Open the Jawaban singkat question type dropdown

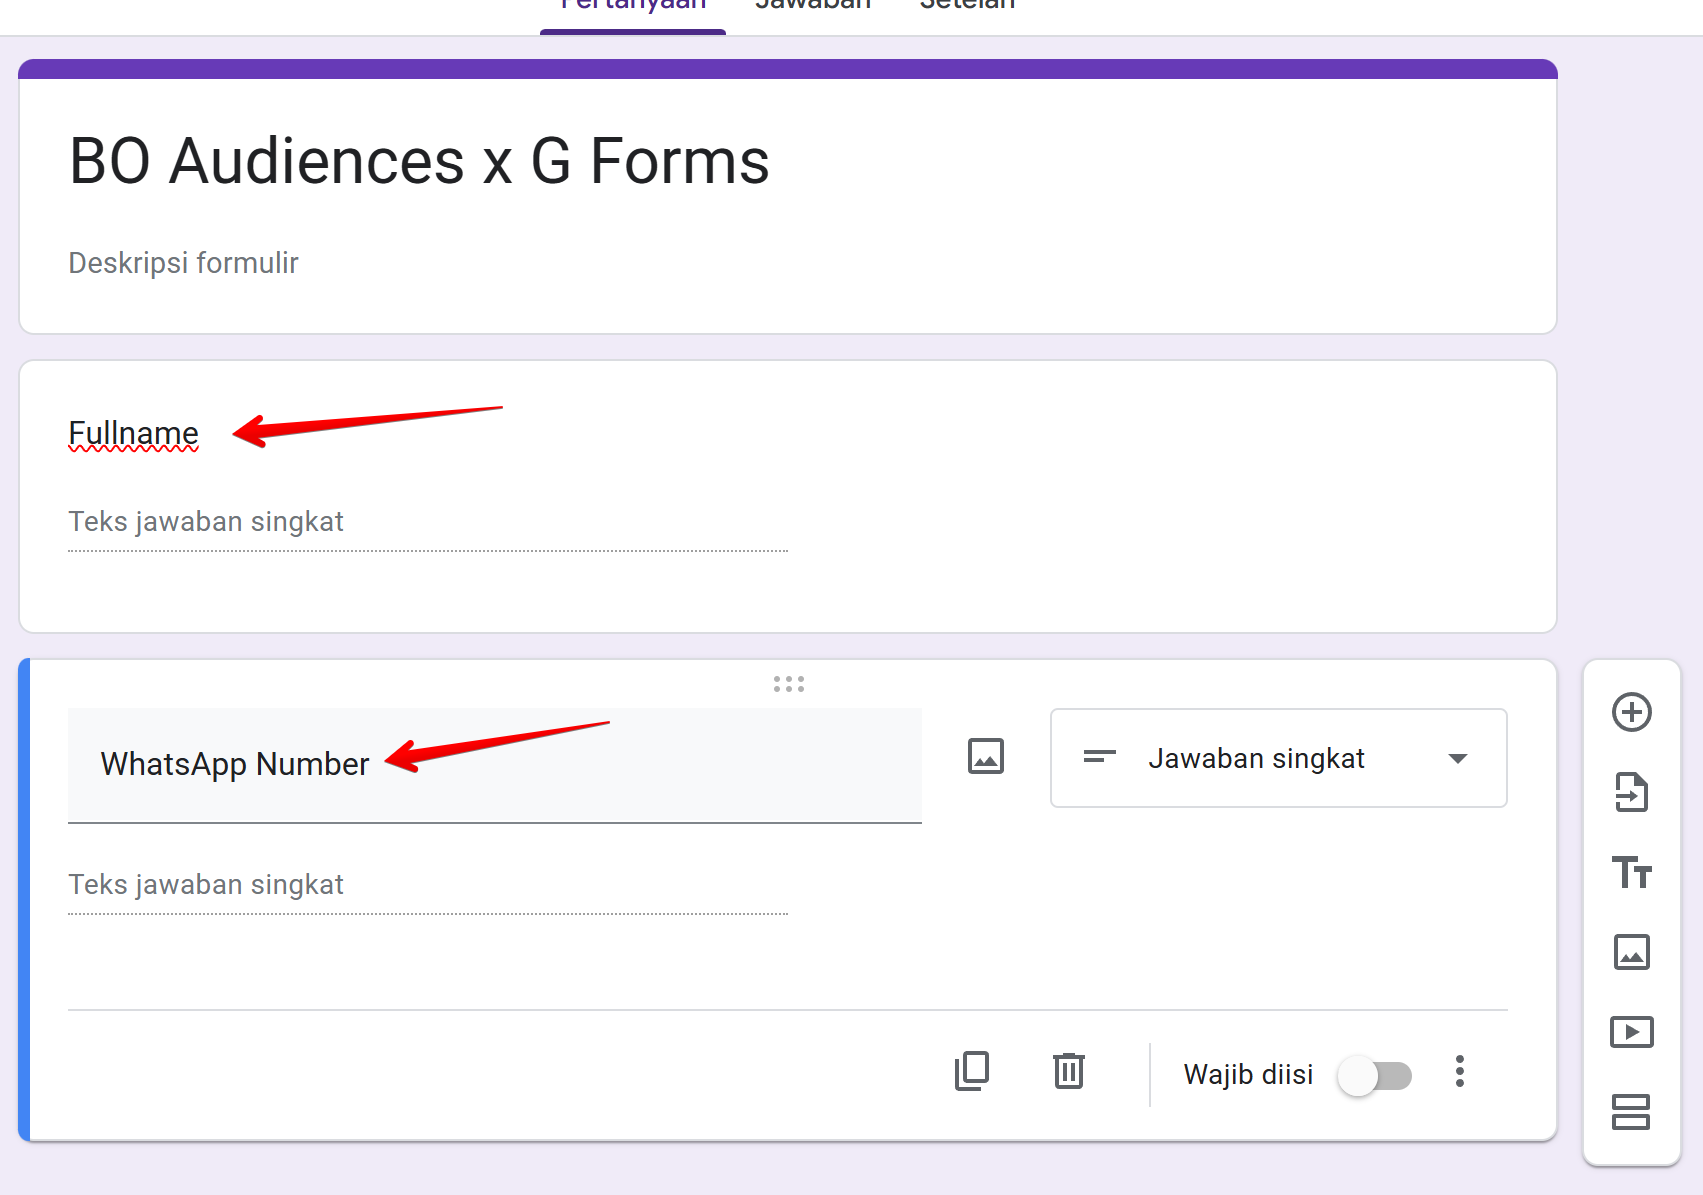[1278, 759]
